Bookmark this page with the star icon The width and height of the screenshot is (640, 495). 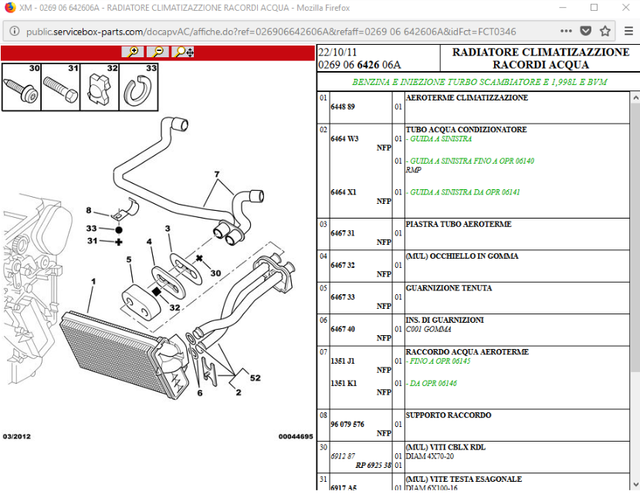(x=605, y=31)
